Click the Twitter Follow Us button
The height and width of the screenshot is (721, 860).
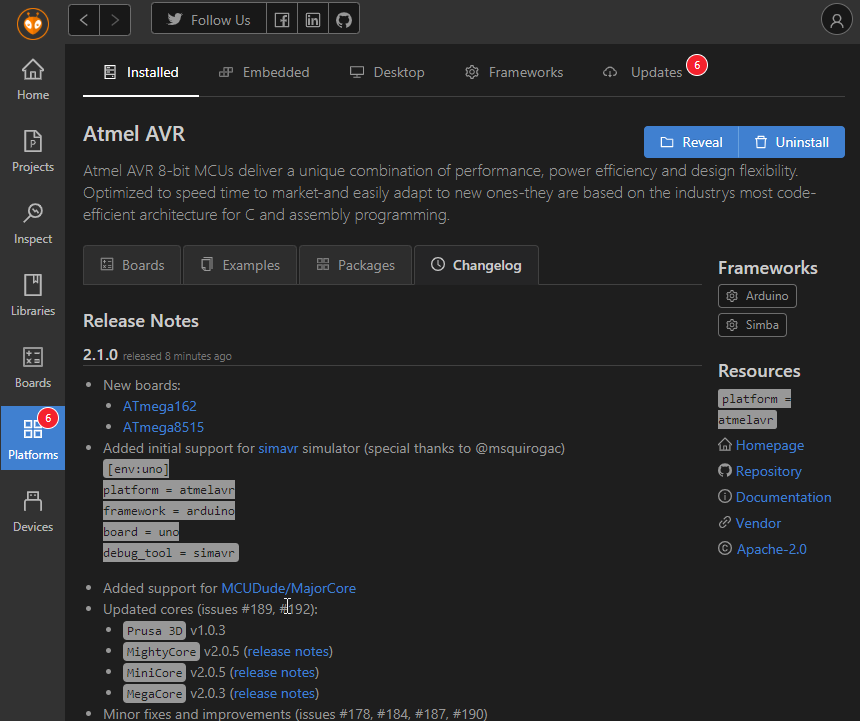[x=208, y=20]
